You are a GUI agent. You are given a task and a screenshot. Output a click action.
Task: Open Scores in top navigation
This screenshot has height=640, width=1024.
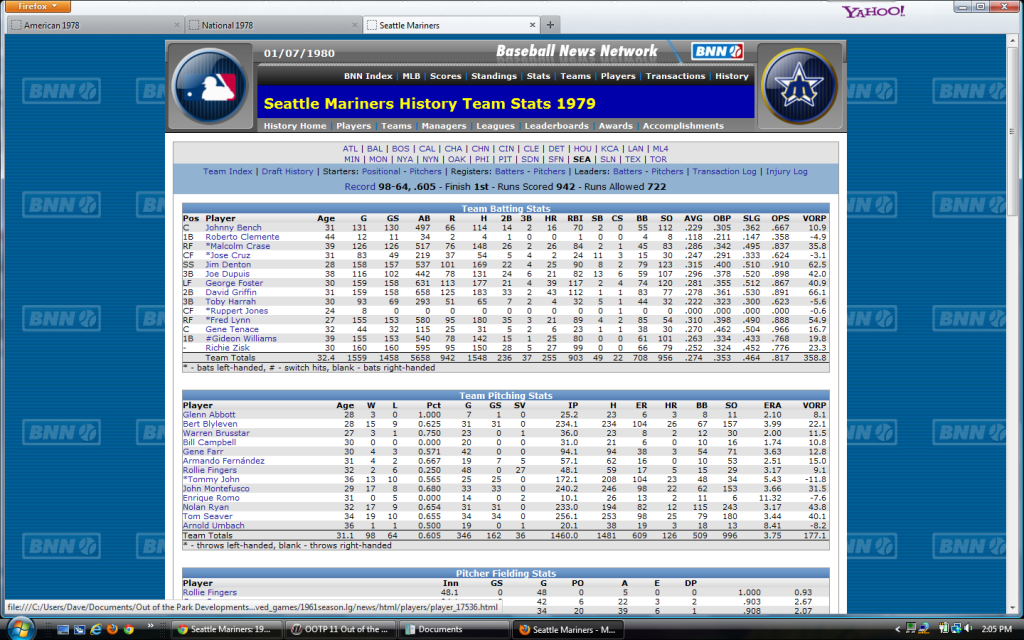tap(445, 76)
